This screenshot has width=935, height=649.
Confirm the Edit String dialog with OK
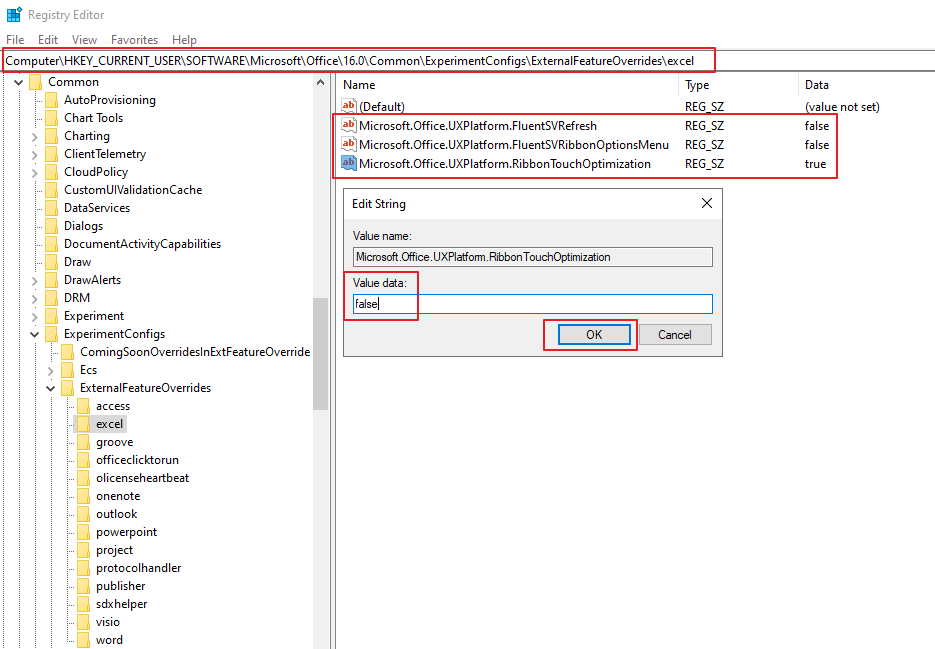pyautogui.click(x=594, y=335)
